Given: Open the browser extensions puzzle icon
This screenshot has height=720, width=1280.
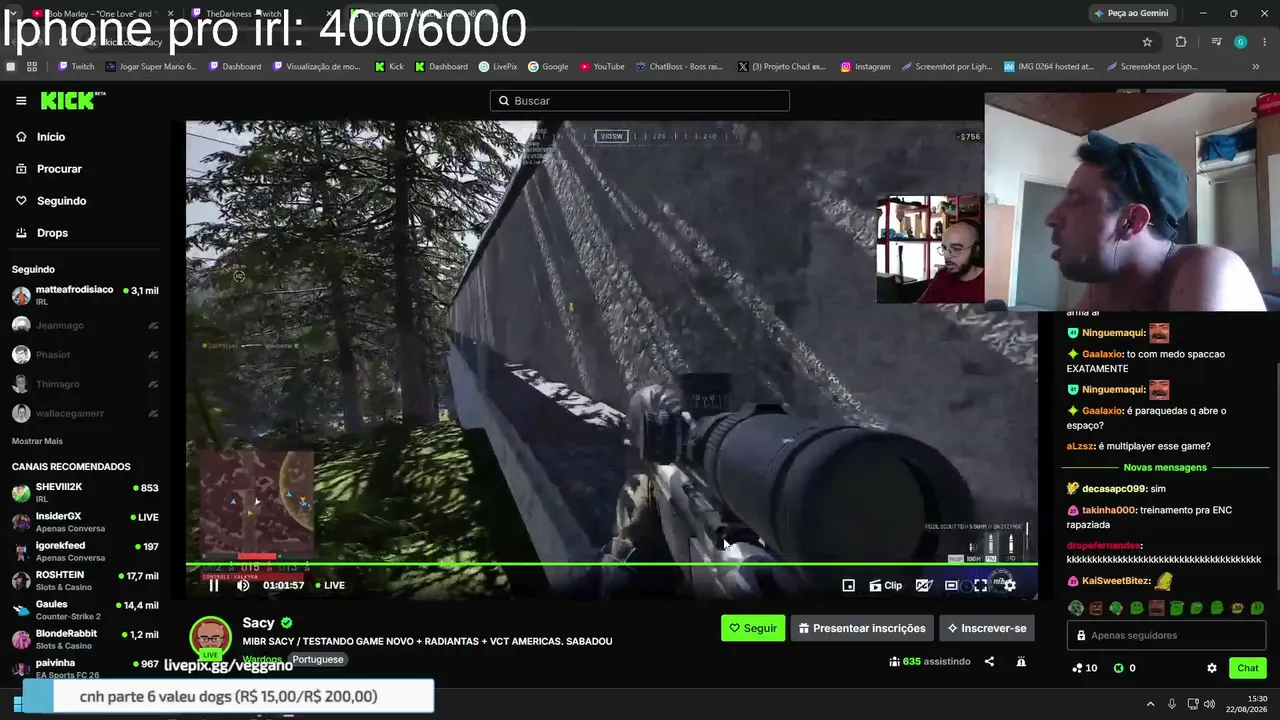Looking at the screenshot, I should pyautogui.click(x=1181, y=42).
